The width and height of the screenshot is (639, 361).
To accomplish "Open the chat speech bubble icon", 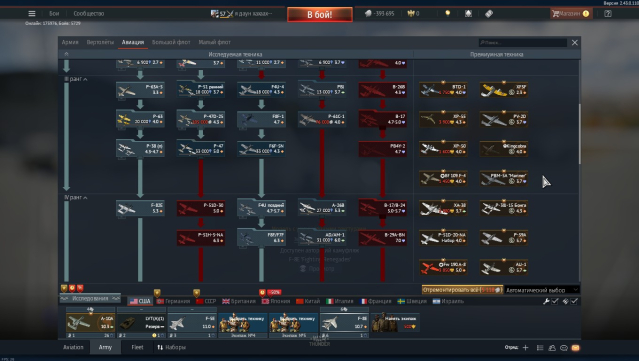I will [x=564, y=348].
